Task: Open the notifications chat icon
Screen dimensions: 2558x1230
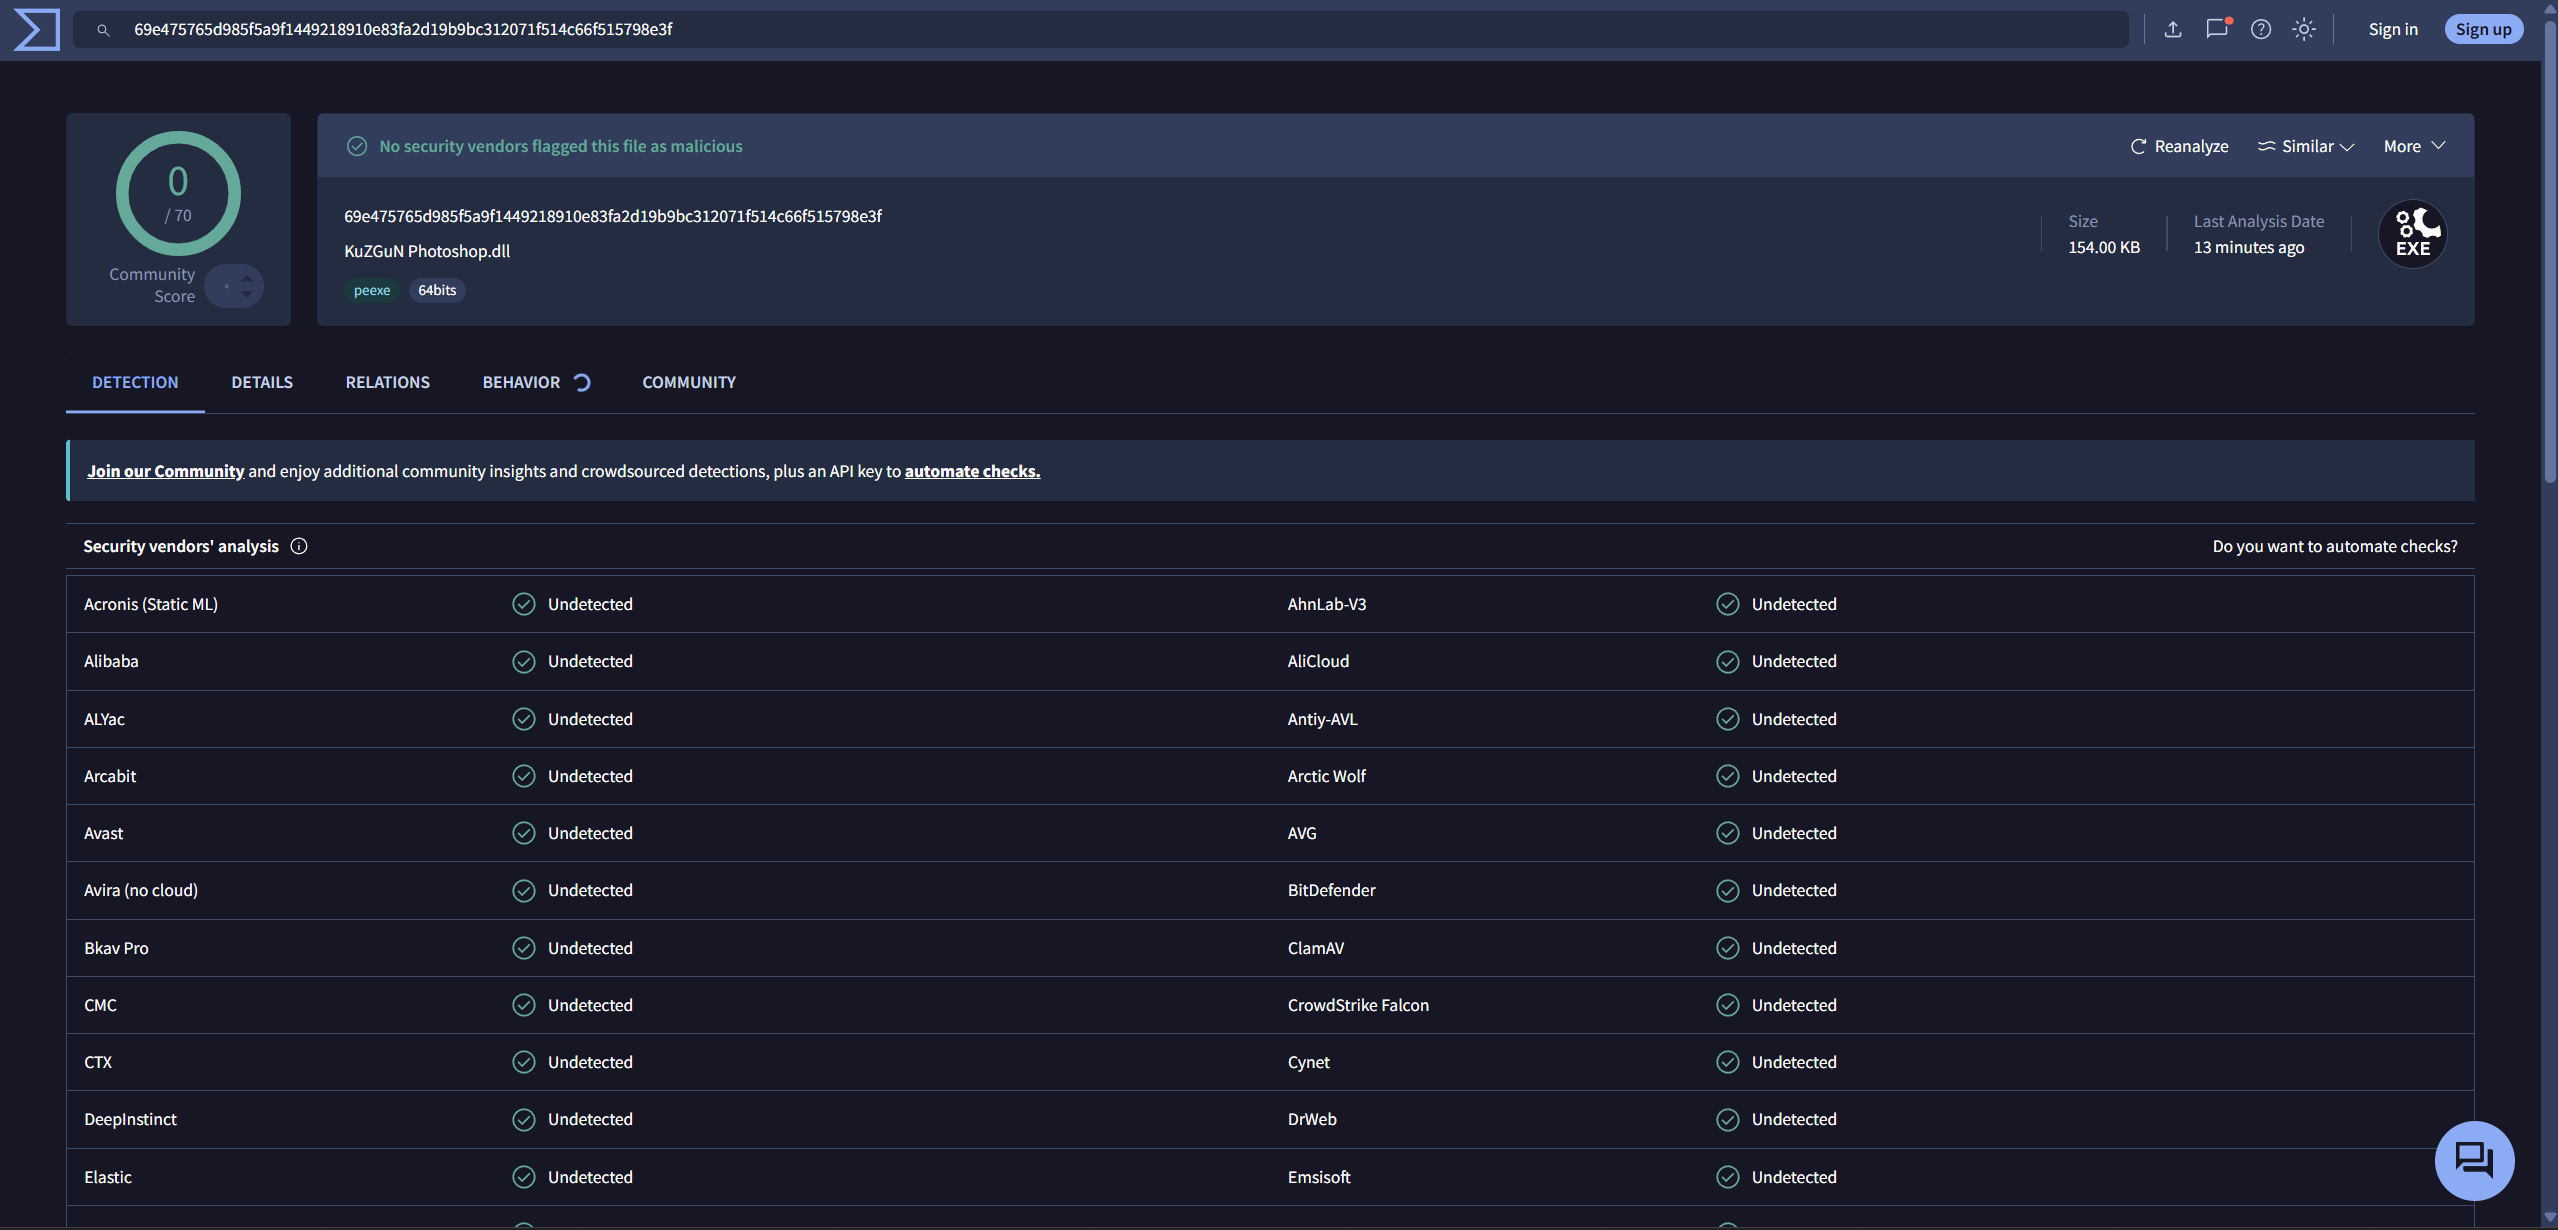Action: (2217, 29)
